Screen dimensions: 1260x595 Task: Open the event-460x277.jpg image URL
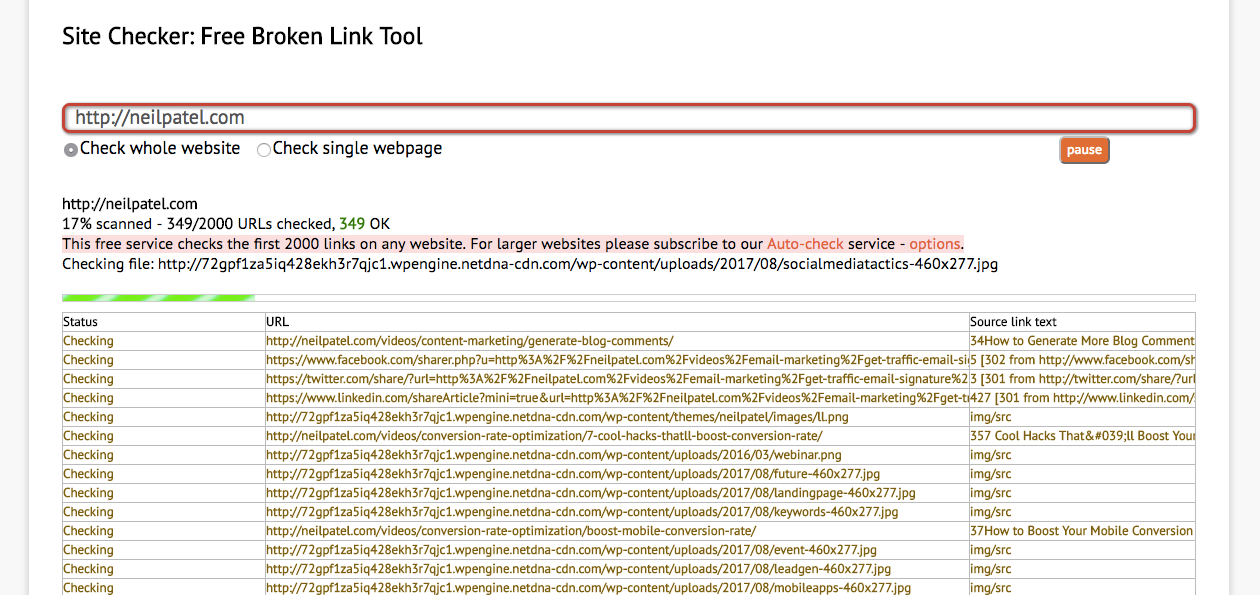tap(571, 550)
